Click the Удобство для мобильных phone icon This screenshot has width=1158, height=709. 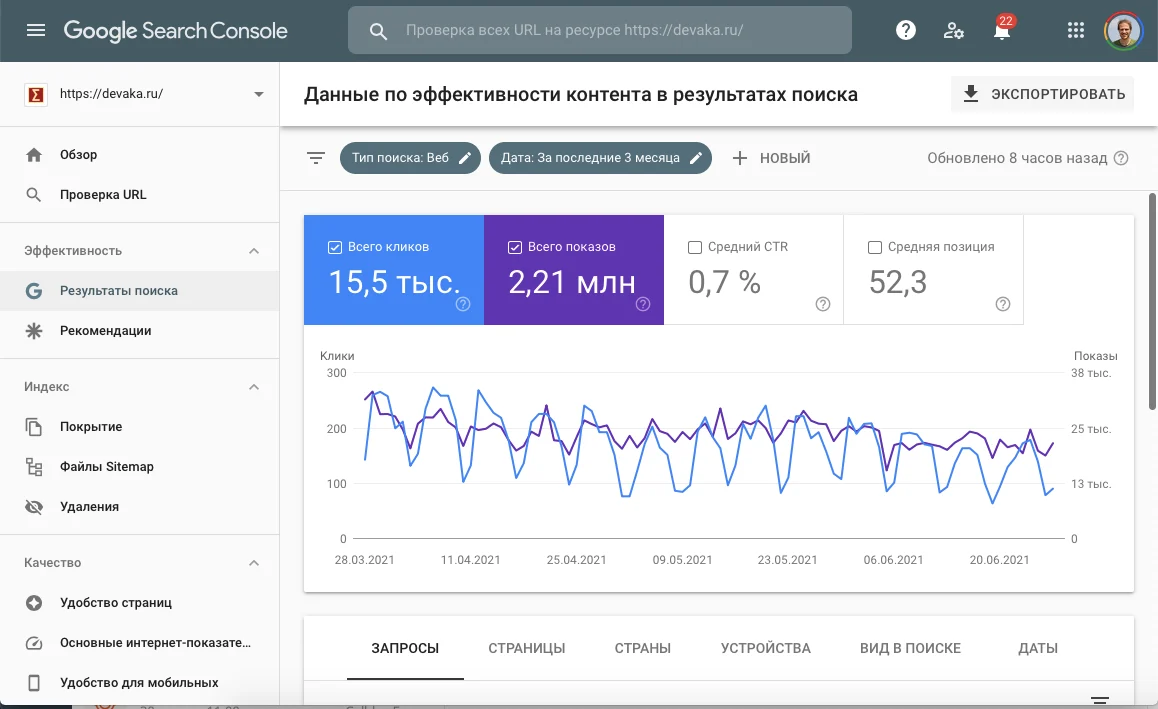34,682
